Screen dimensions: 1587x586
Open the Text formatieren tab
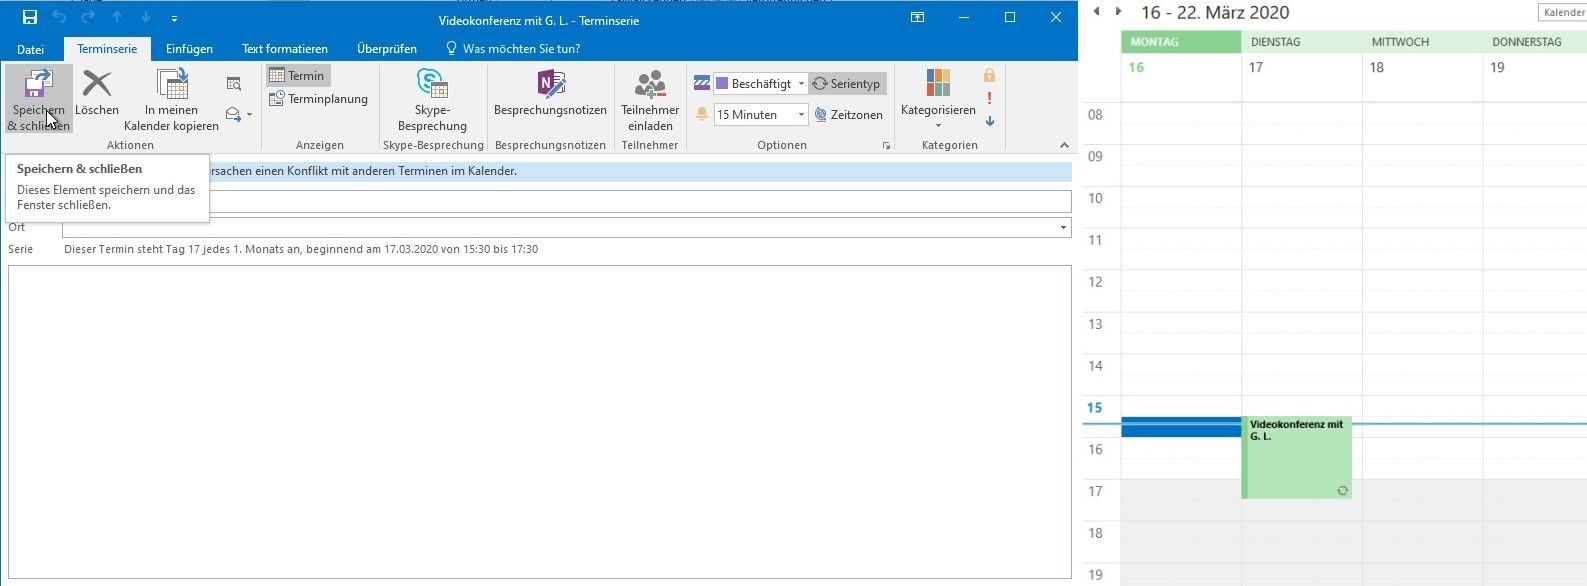(285, 49)
